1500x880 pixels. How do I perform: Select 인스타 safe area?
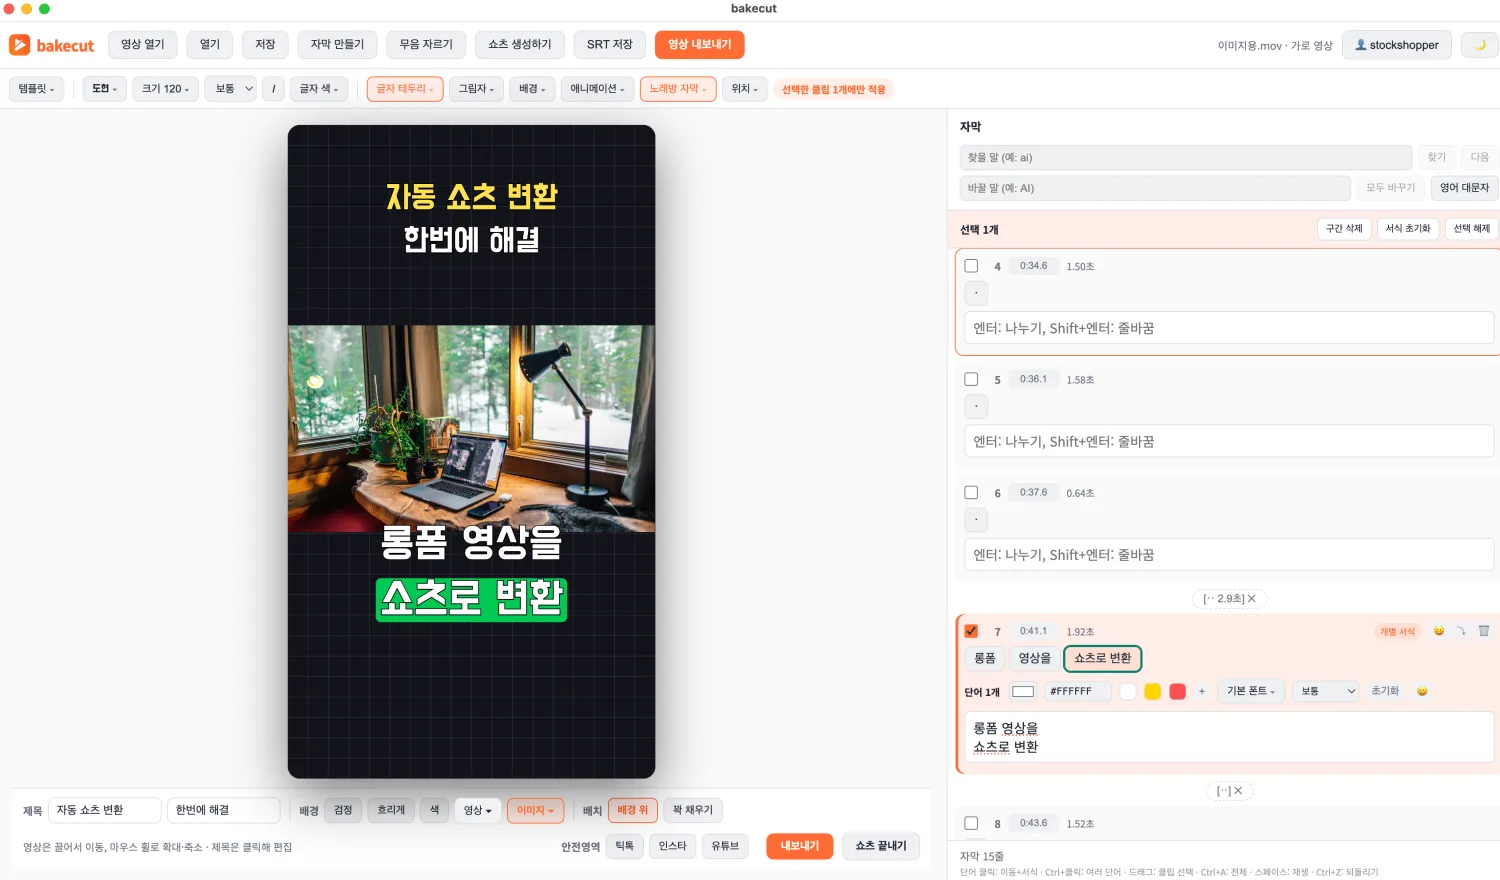(x=673, y=846)
